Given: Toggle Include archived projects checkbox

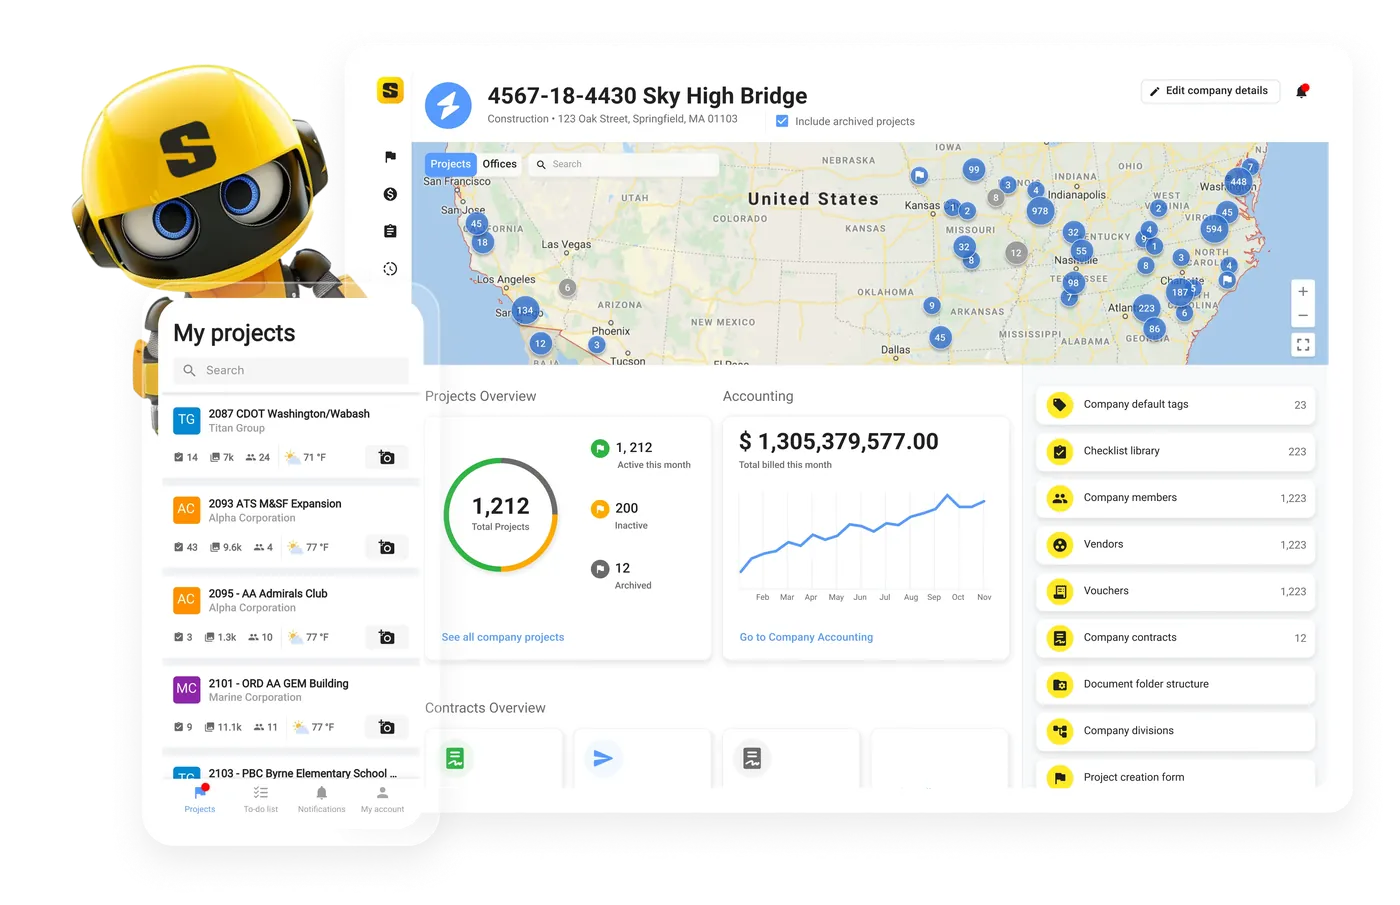Looking at the screenshot, I should (x=782, y=121).
